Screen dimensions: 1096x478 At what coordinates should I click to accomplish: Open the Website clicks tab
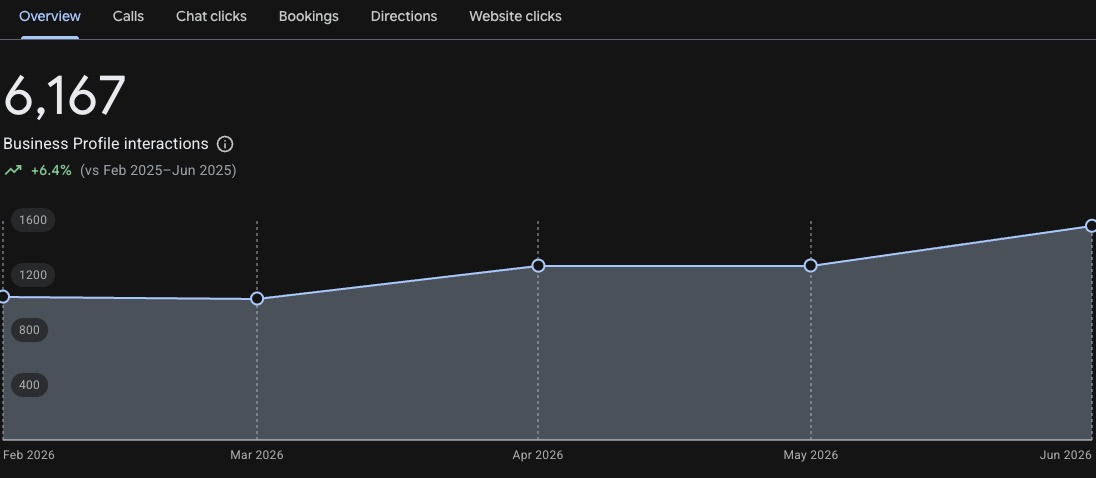515,16
